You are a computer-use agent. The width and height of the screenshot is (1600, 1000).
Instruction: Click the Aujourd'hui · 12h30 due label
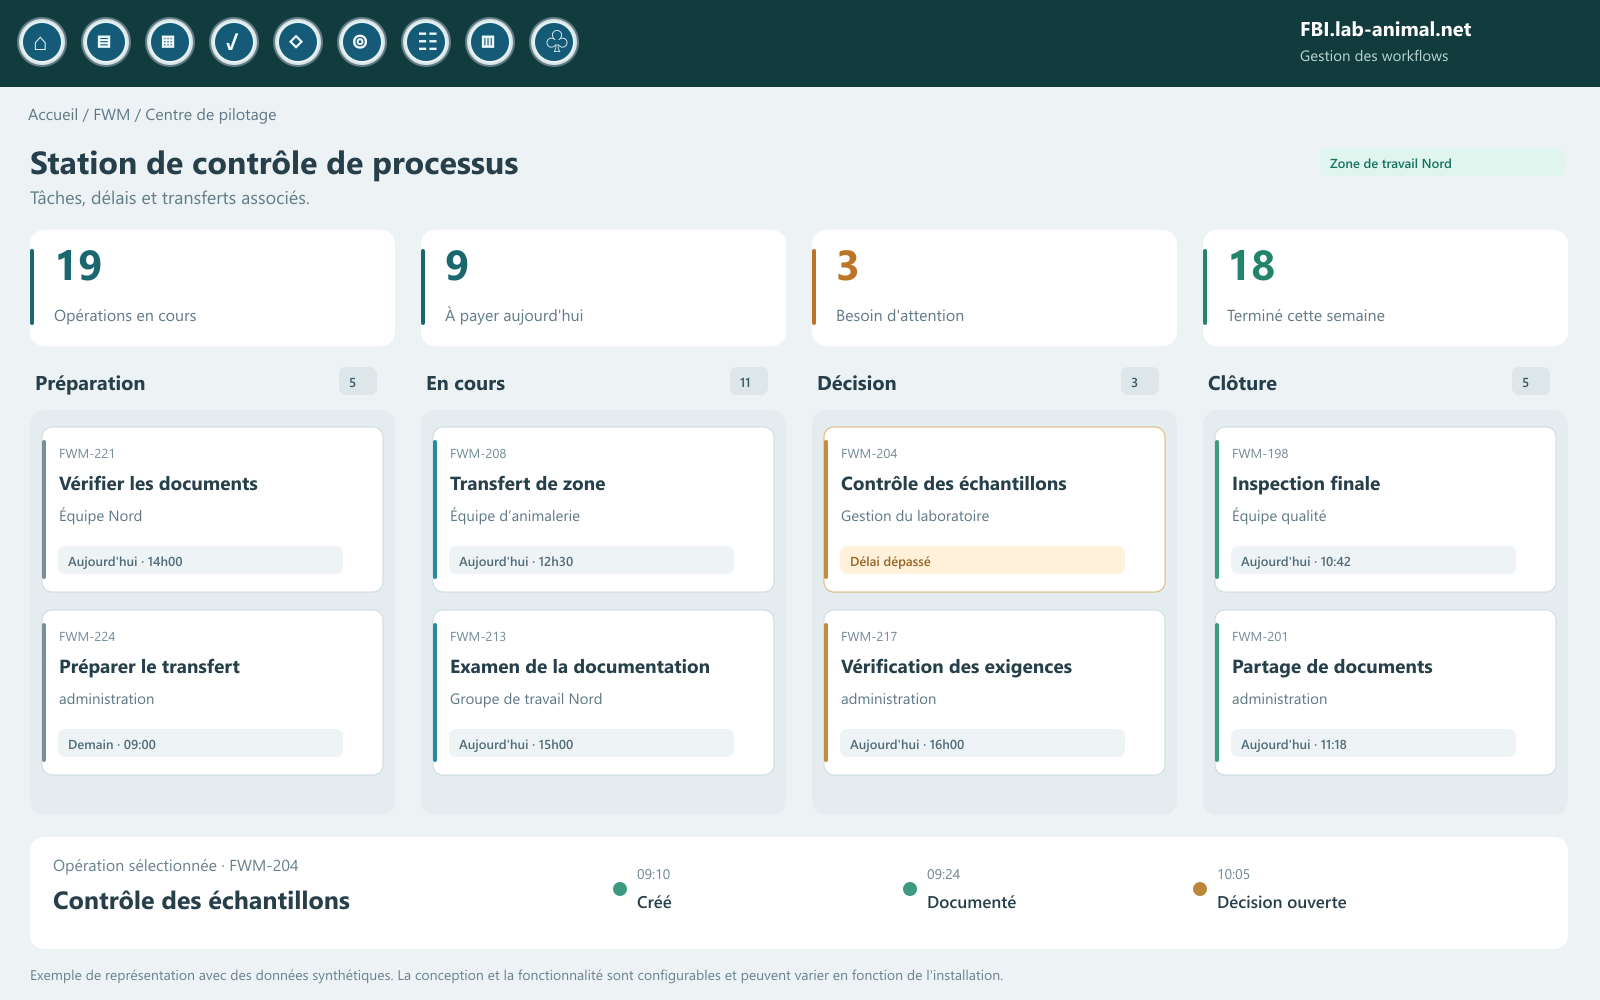[591, 561]
